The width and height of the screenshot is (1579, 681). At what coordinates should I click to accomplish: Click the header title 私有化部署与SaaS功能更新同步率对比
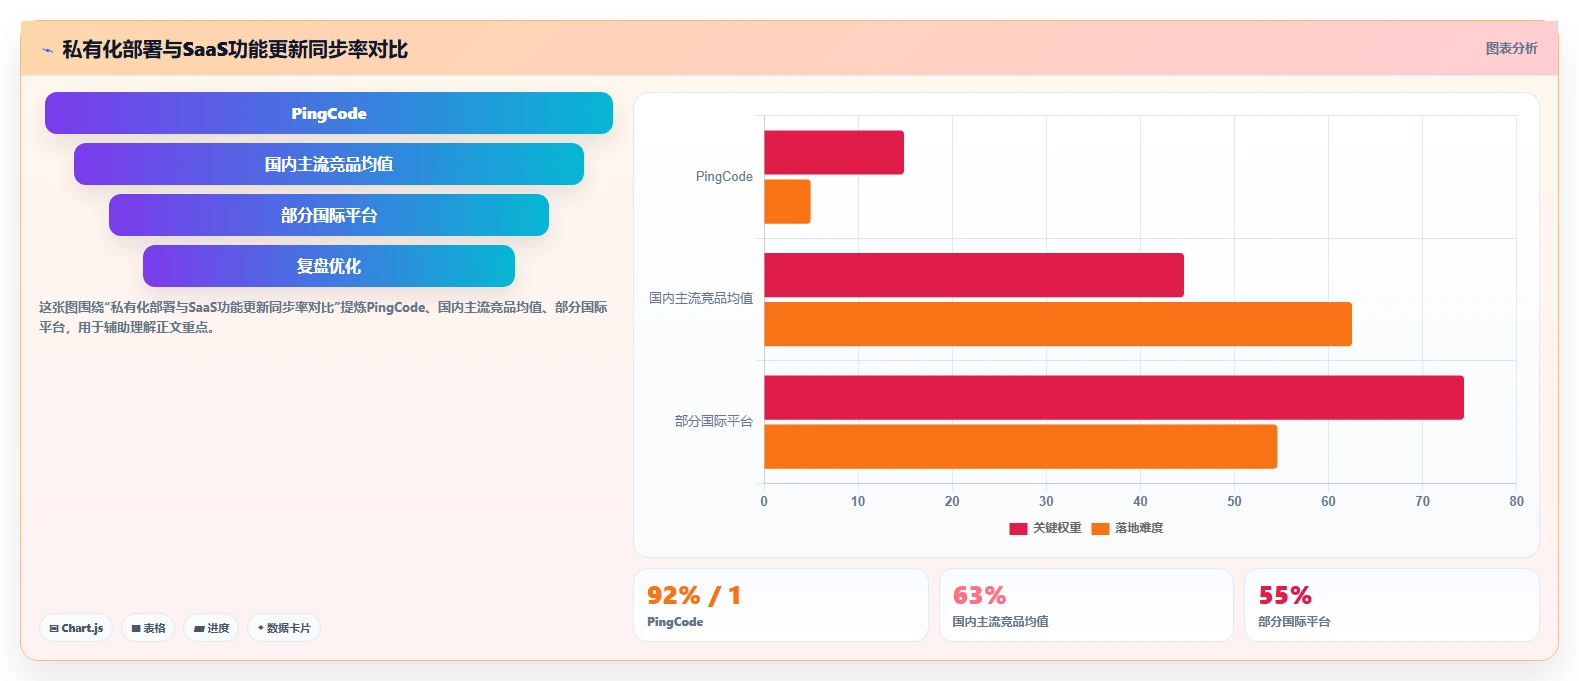click(235, 49)
